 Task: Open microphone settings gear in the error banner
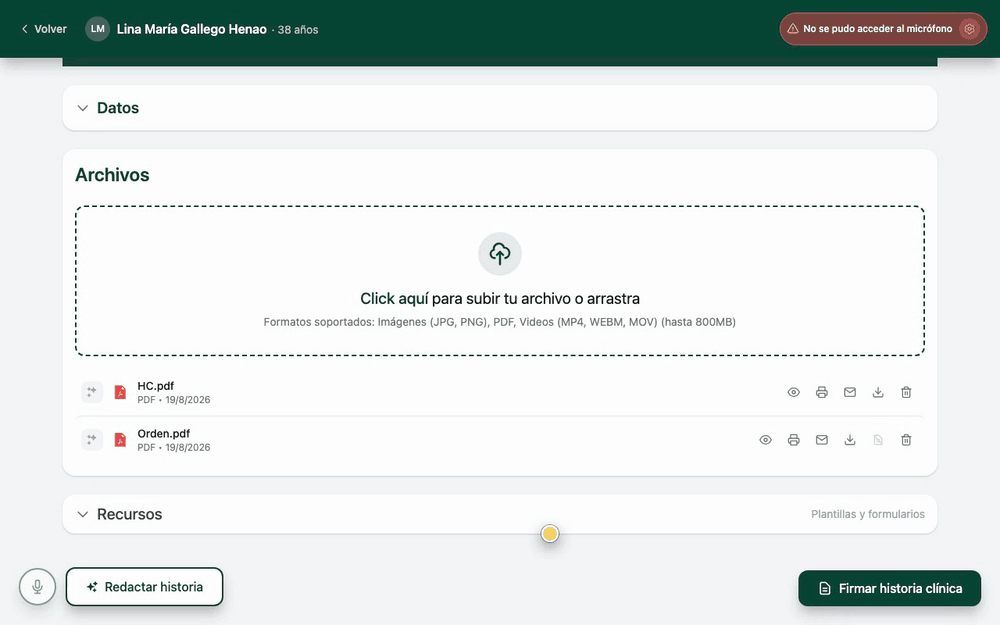(x=969, y=29)
